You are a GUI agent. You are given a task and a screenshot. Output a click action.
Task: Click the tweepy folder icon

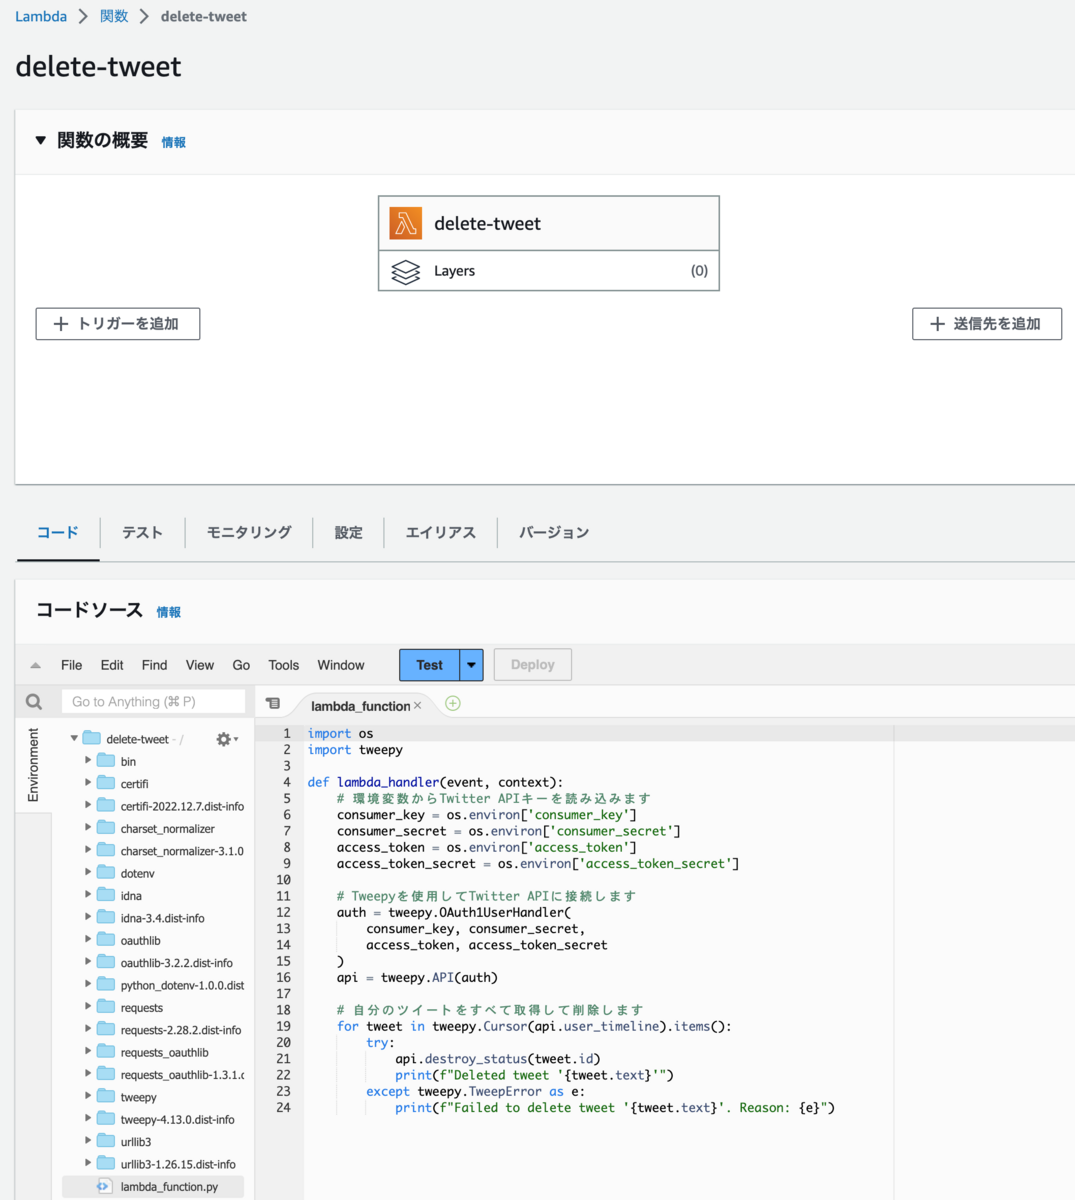pos(106,1097)
